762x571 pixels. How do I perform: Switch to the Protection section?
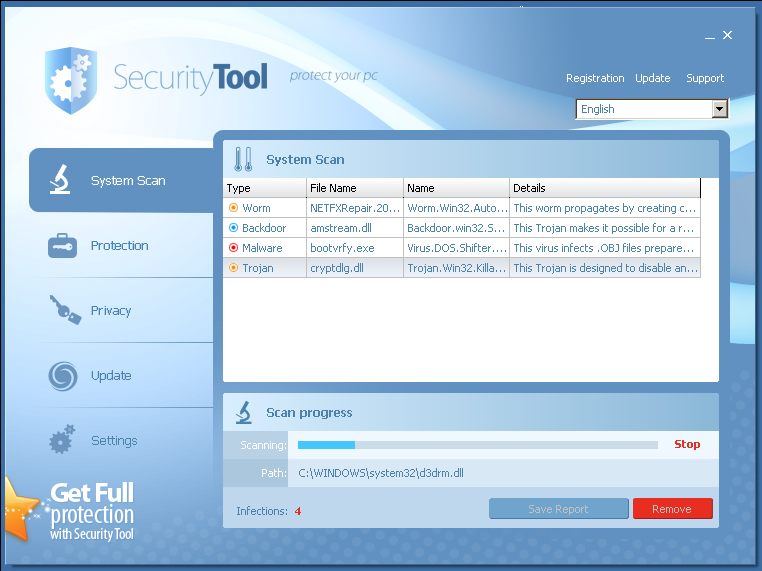coord(120,245)
